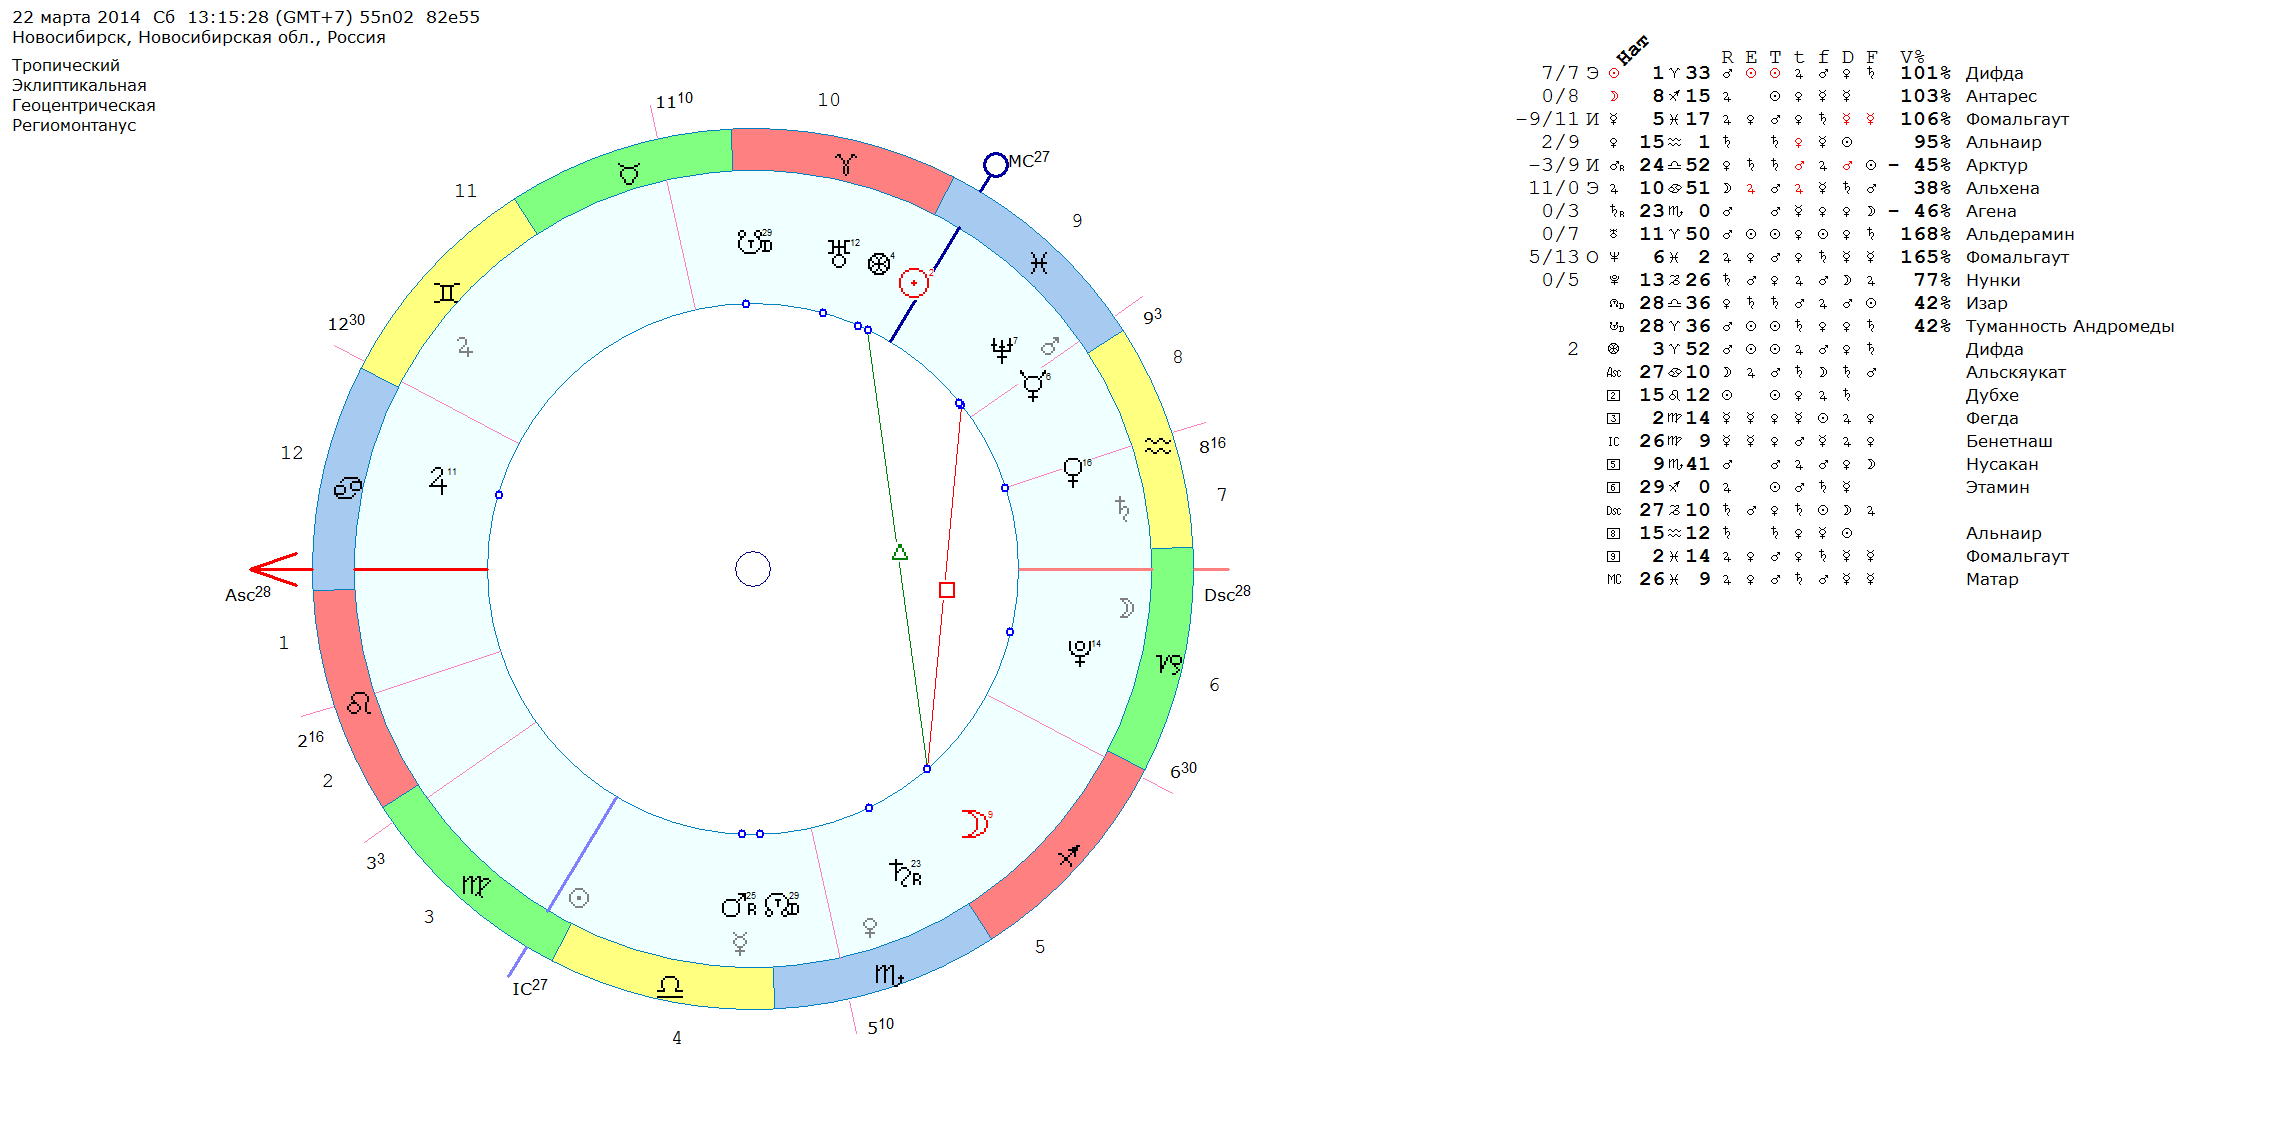The width and height of the screenshot is (2295, 1139).
Task: Click the blue MC circle marker
Action: coord(995,165)
